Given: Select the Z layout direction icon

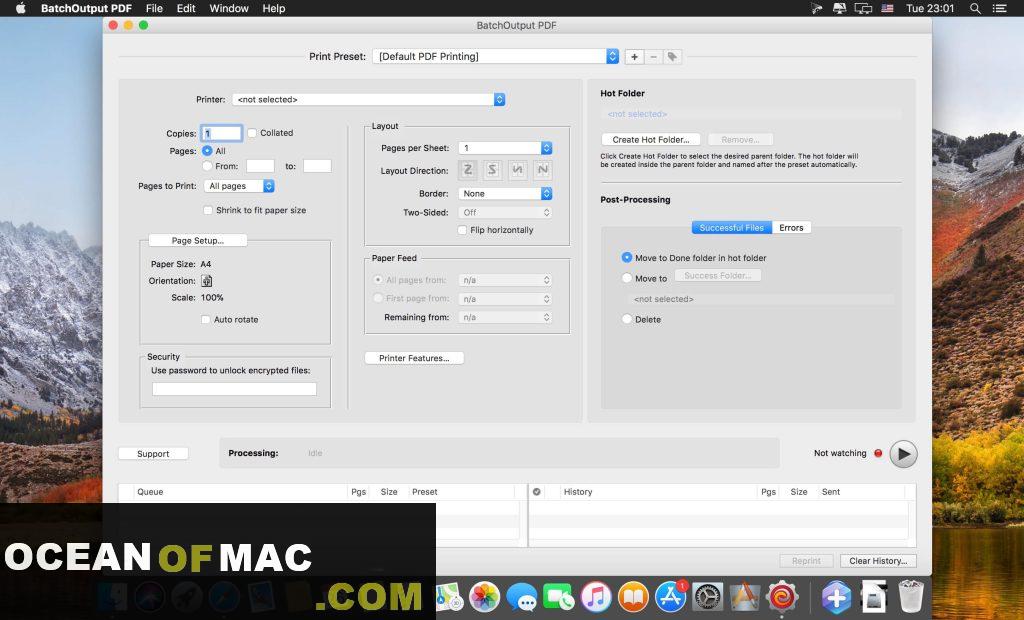Looking at the screenshot, I should tap(468, 170).
